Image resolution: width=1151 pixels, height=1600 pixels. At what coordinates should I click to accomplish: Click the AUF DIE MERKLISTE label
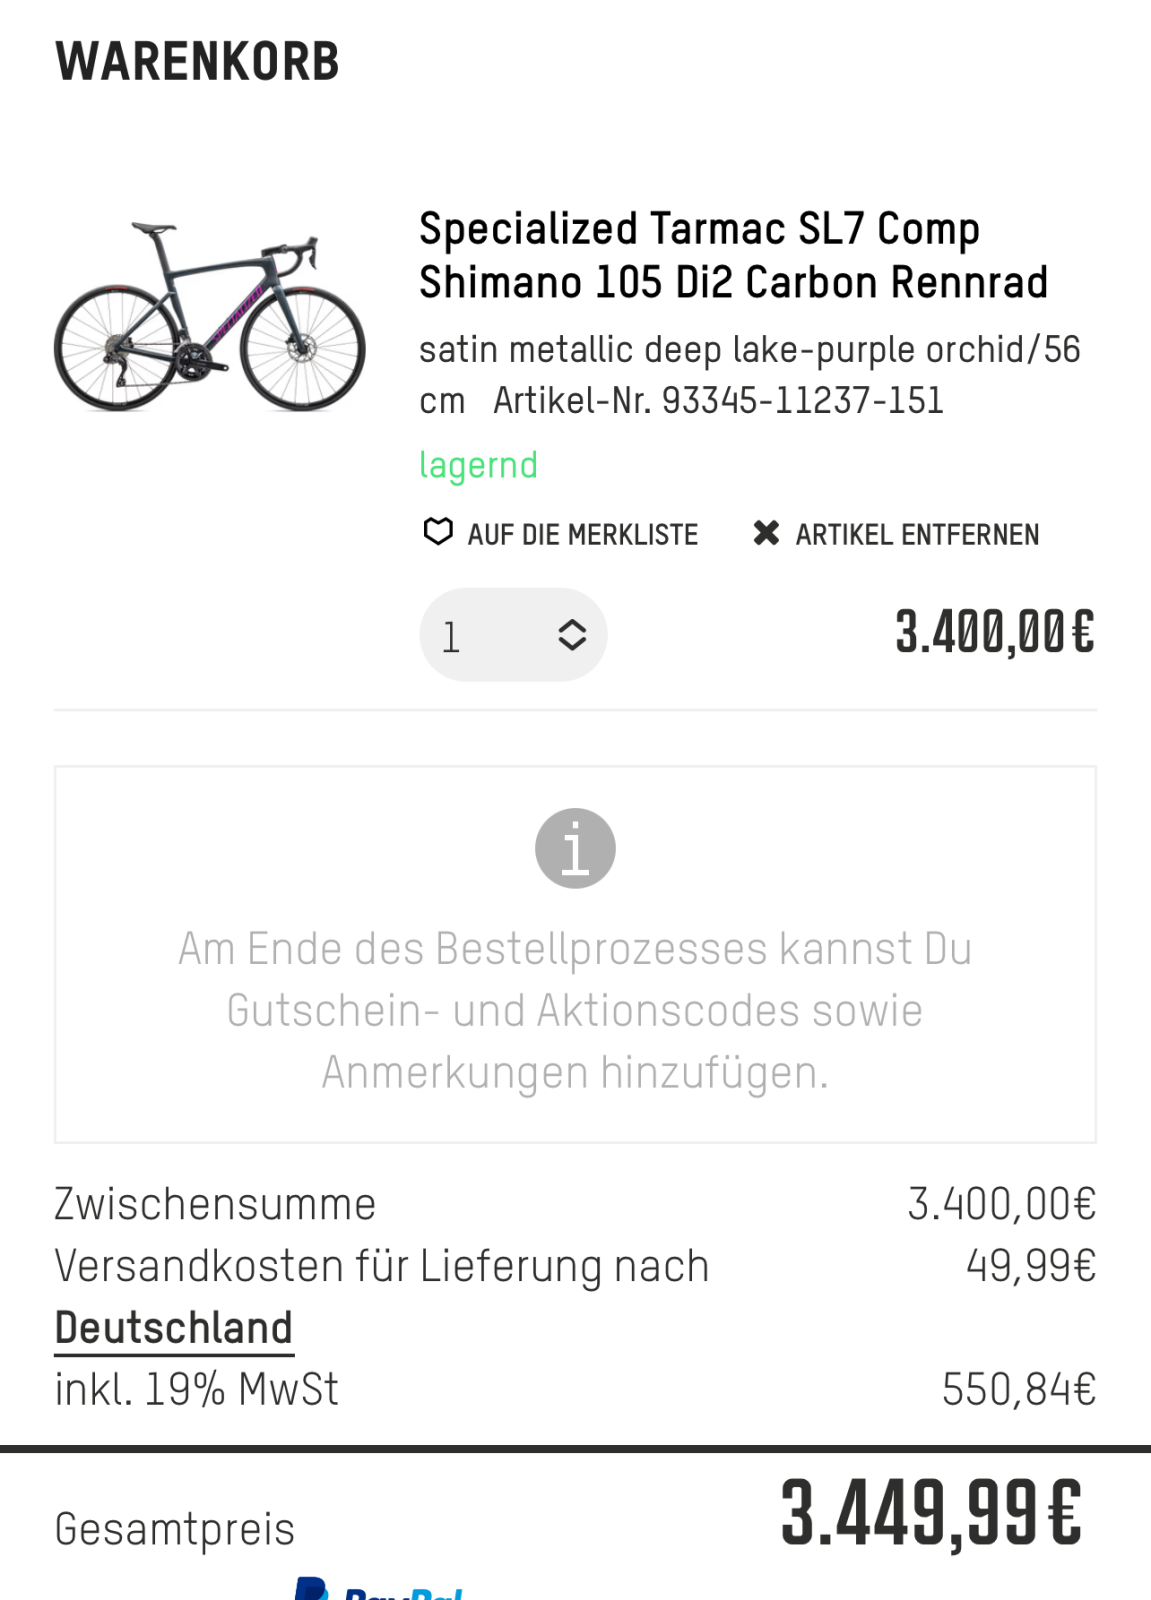click(x=582, y=535)
